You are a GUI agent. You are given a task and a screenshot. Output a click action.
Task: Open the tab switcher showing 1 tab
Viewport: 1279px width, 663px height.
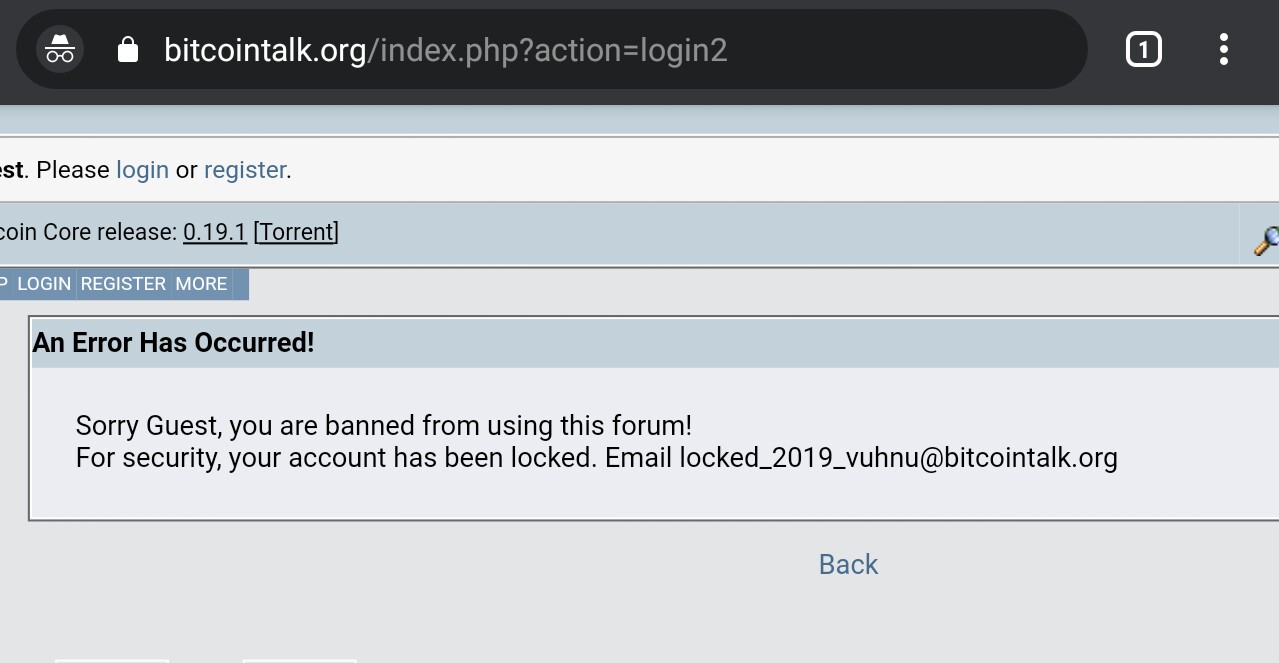pos(1143,49)
